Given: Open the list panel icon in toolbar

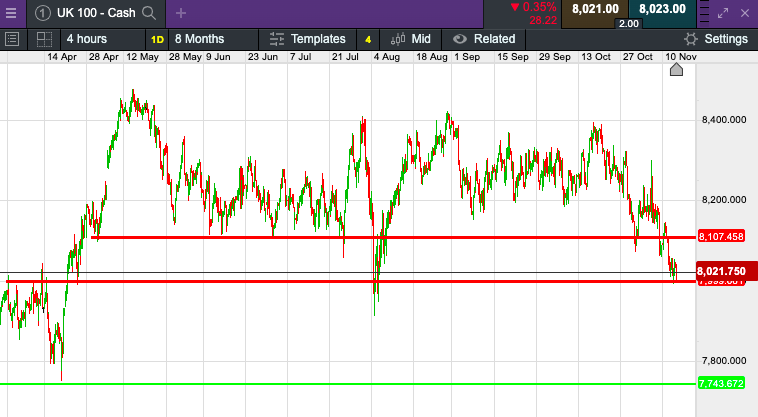Looking at the screenshot, I should (12, 39).
